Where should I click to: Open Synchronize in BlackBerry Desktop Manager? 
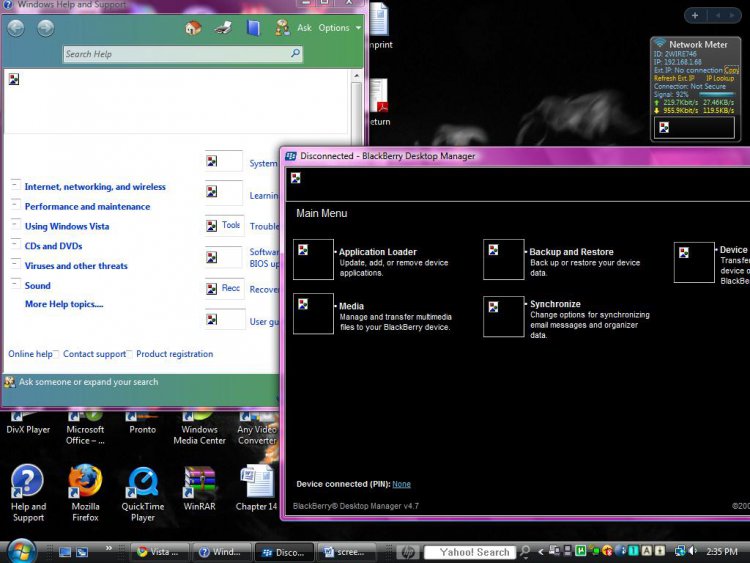tap(555, 304)
